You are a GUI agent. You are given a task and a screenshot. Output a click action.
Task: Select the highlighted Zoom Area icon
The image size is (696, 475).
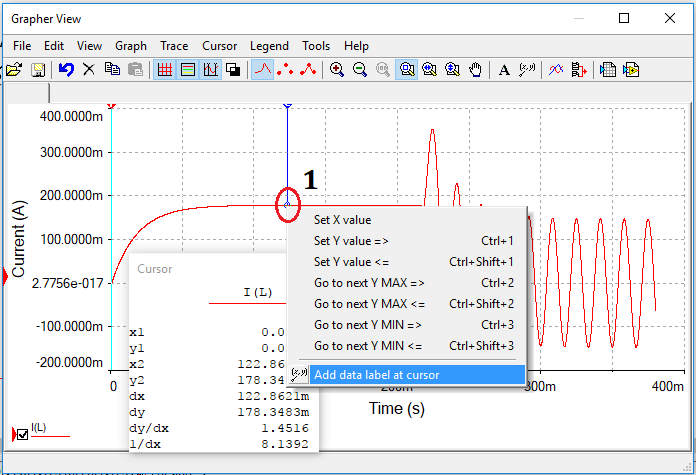tap(407, 70)
